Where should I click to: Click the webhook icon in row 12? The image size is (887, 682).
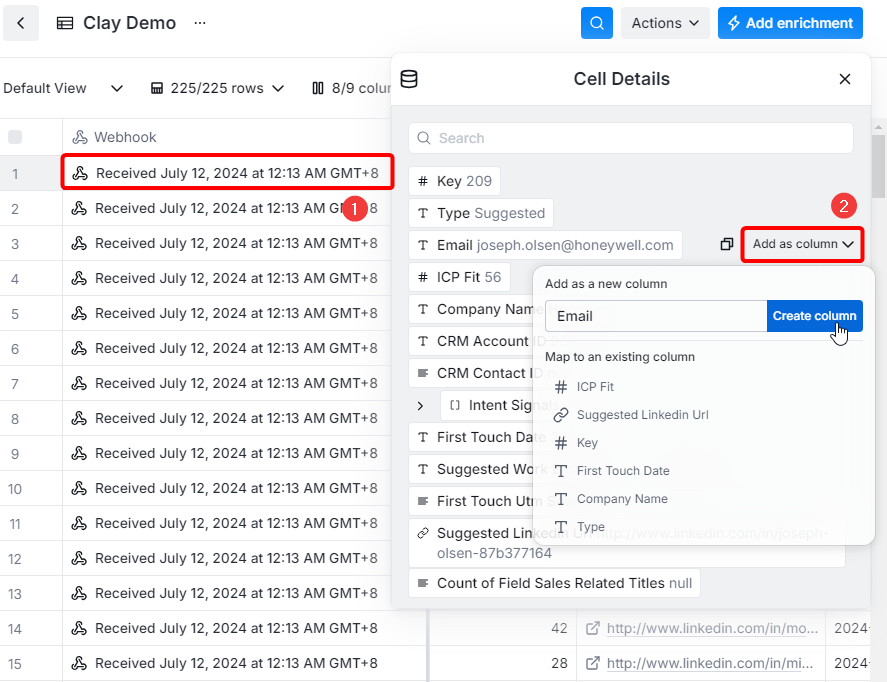tap(79, 559)
